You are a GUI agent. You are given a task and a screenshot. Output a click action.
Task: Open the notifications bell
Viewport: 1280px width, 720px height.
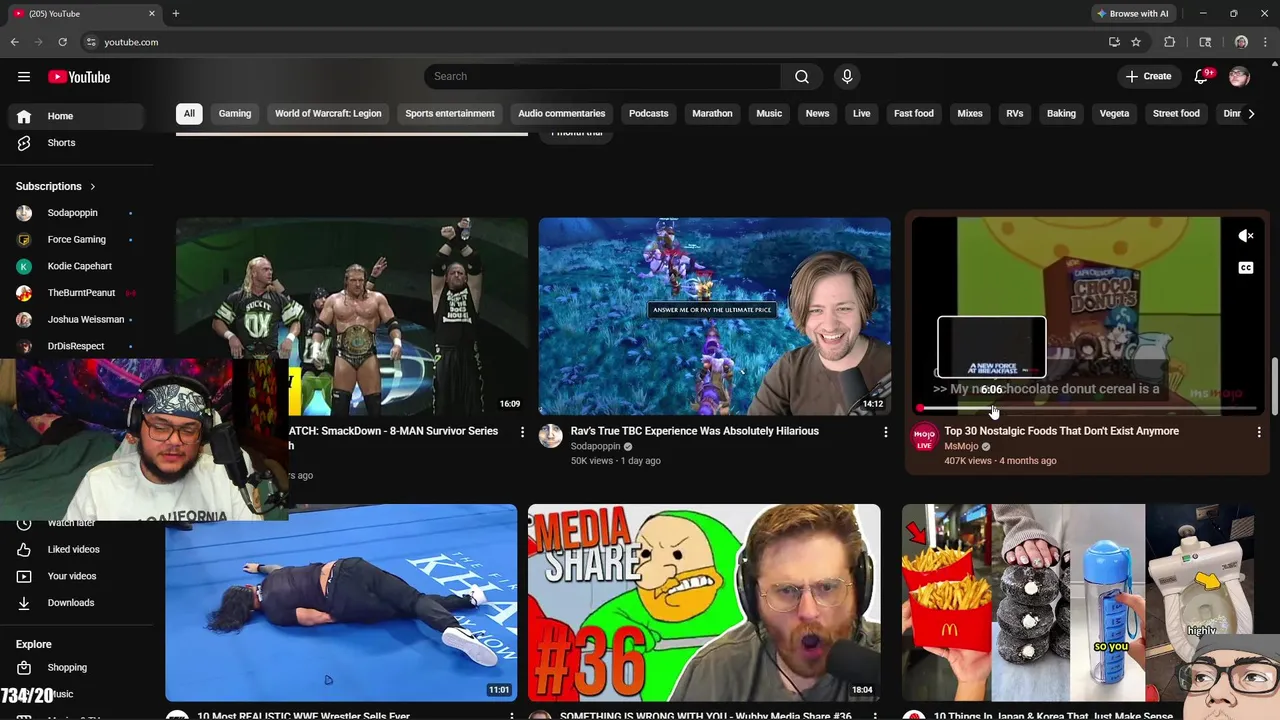point(1202,77)
